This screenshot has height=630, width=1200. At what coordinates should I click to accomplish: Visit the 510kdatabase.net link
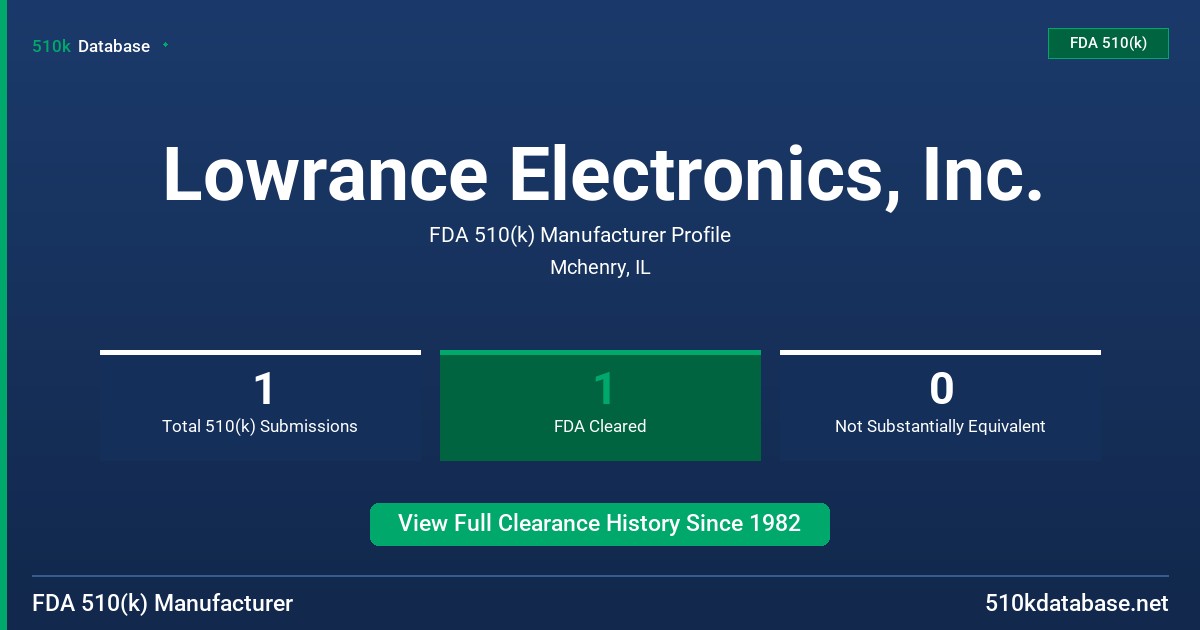(1077, 603)
